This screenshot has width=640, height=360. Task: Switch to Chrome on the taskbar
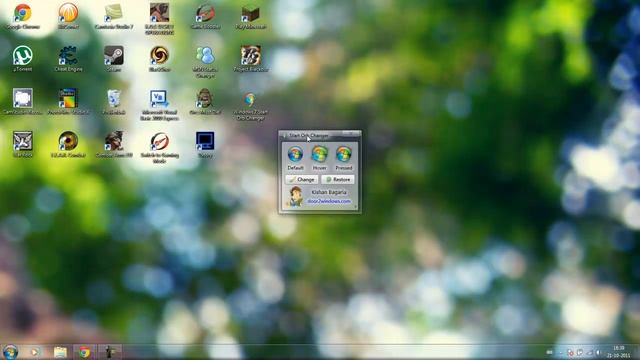[x=84, y=352]
